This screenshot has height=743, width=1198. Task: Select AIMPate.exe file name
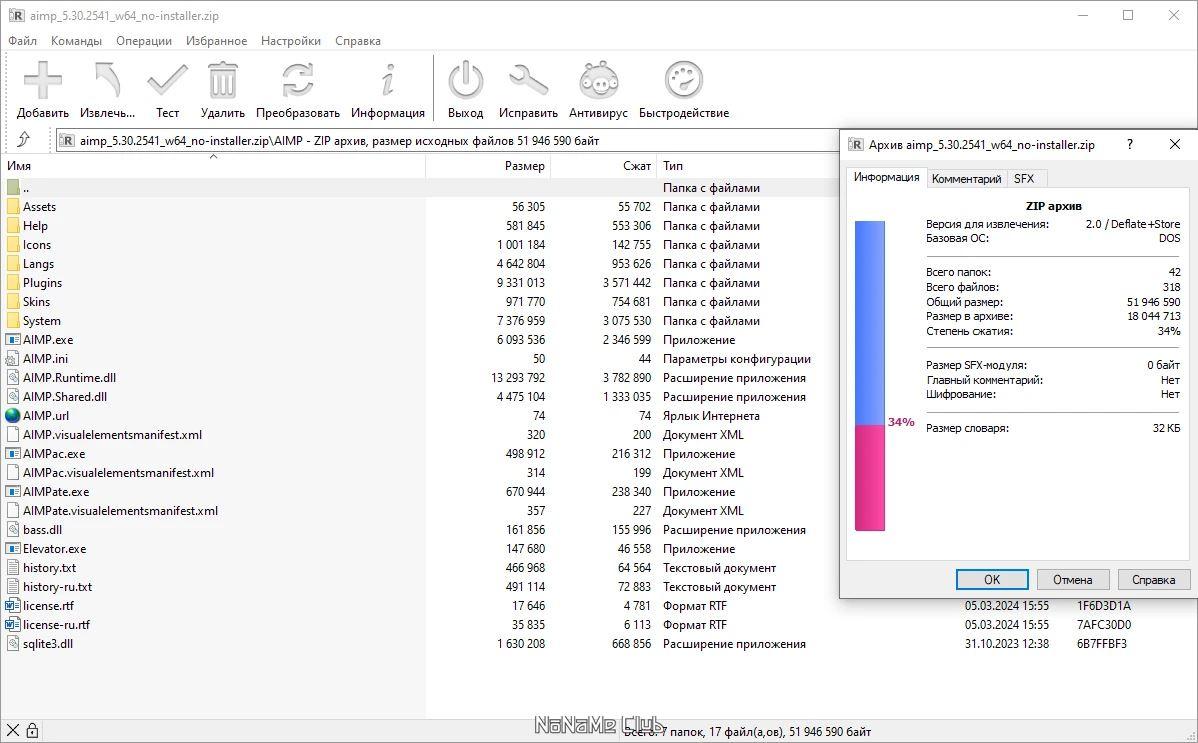pos(56,492)
